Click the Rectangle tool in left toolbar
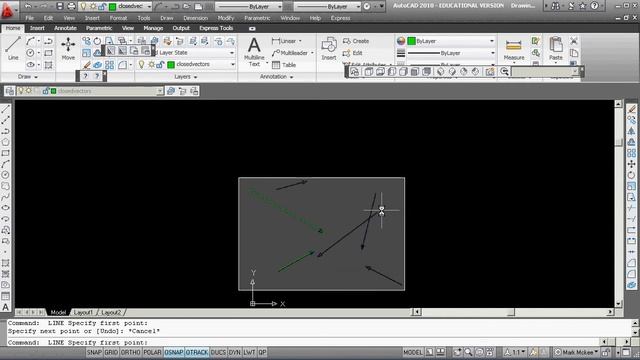This screenshot has width=640, height=360. click(x=5, y=153)
